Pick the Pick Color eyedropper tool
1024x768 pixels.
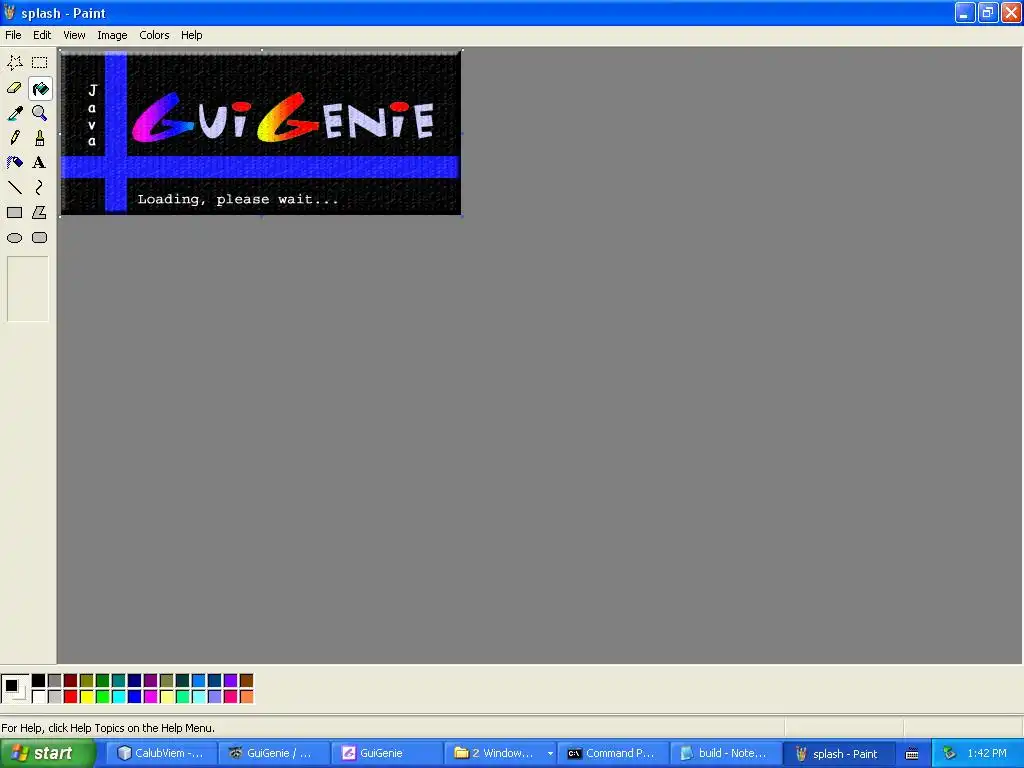point(14,113)
